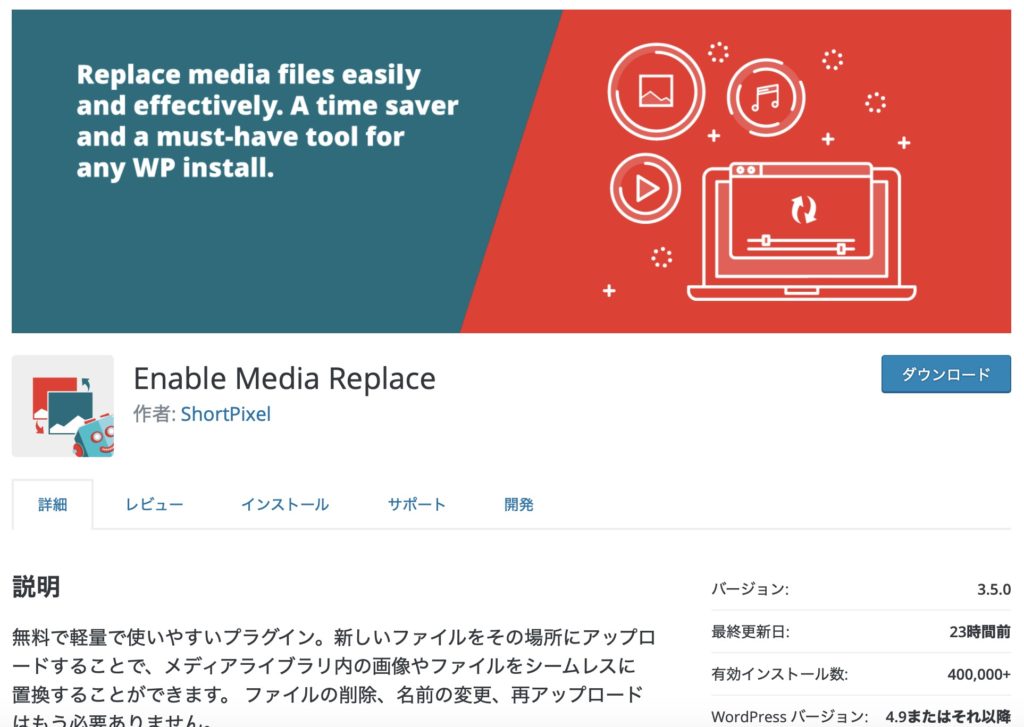
Task: Select the 詳細 tab
Action: 53,505
